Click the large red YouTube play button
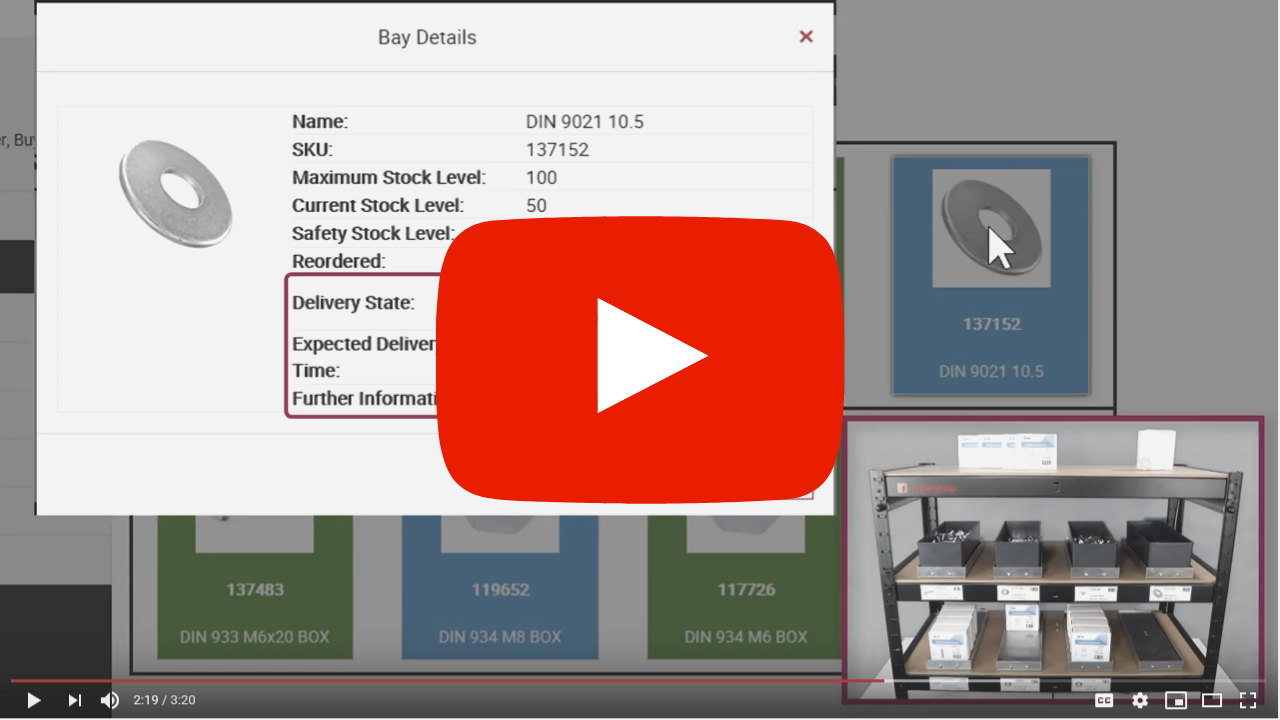 [640, 360]
